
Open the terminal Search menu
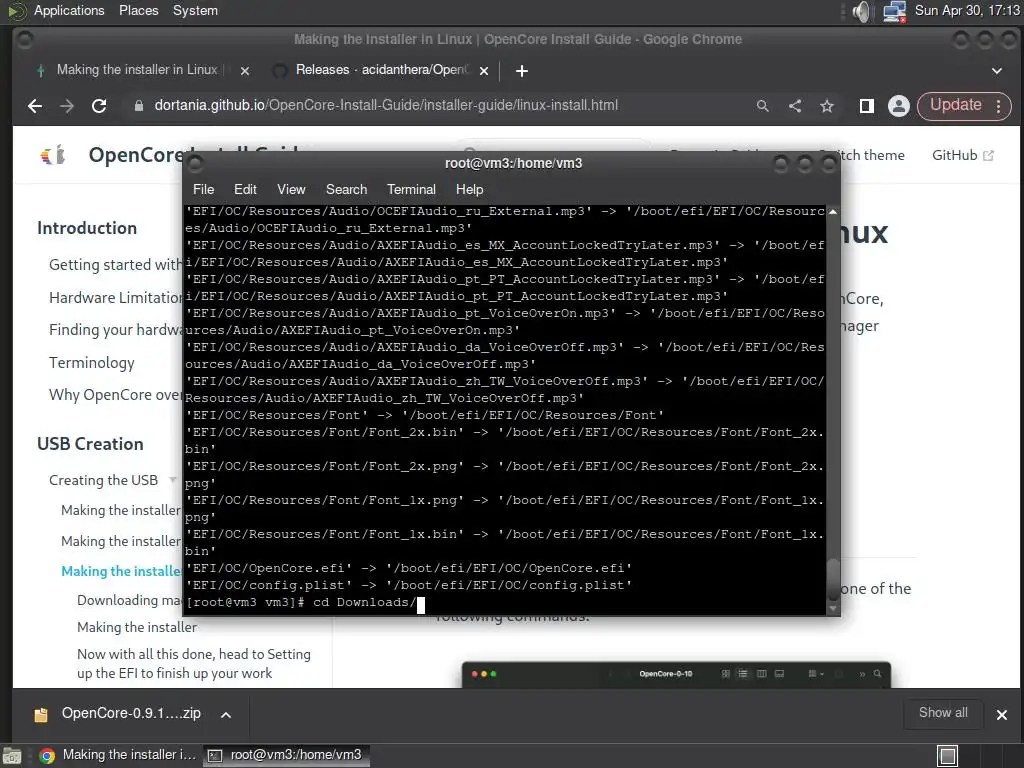pyautogui.click(x=346, y=189)
